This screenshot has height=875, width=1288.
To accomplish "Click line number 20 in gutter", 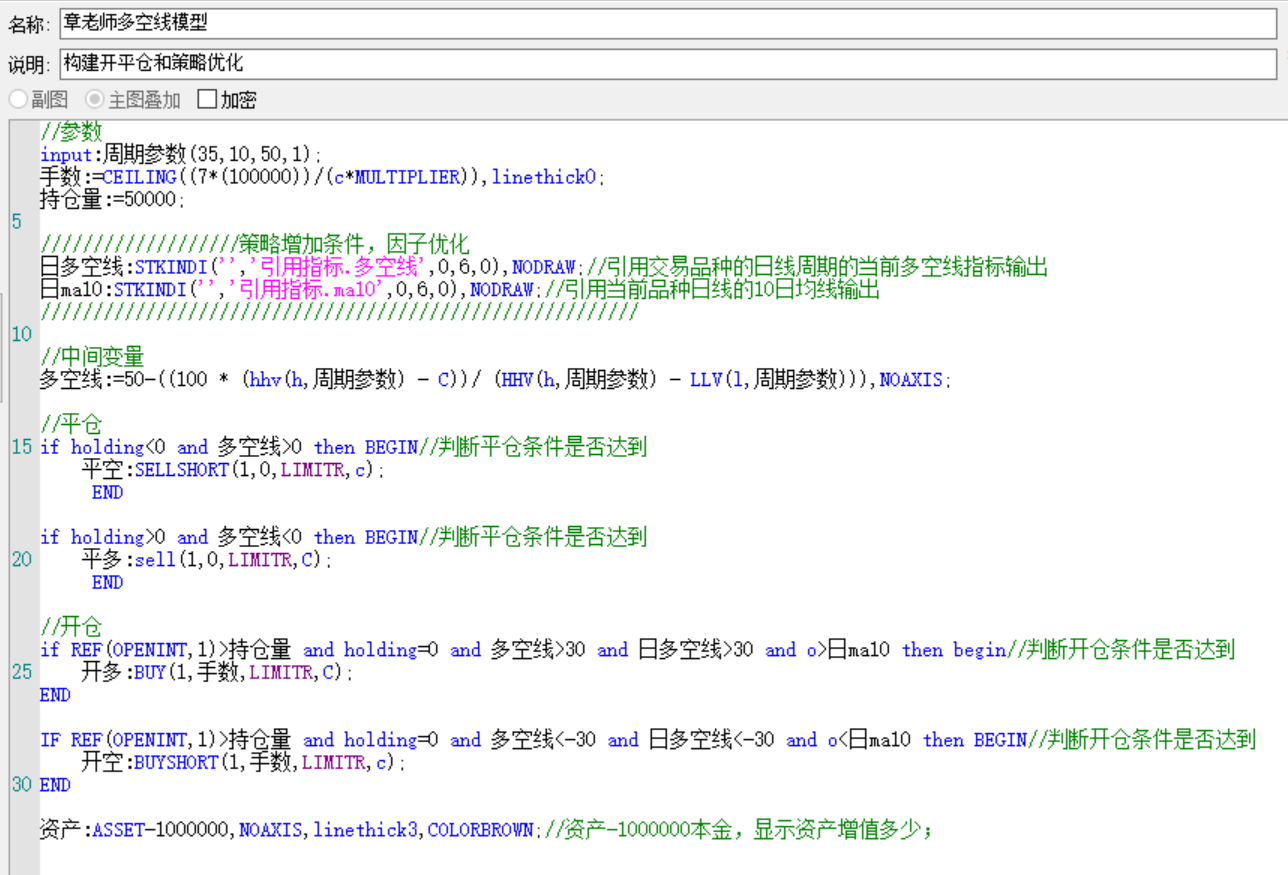I will pos(21,560).
